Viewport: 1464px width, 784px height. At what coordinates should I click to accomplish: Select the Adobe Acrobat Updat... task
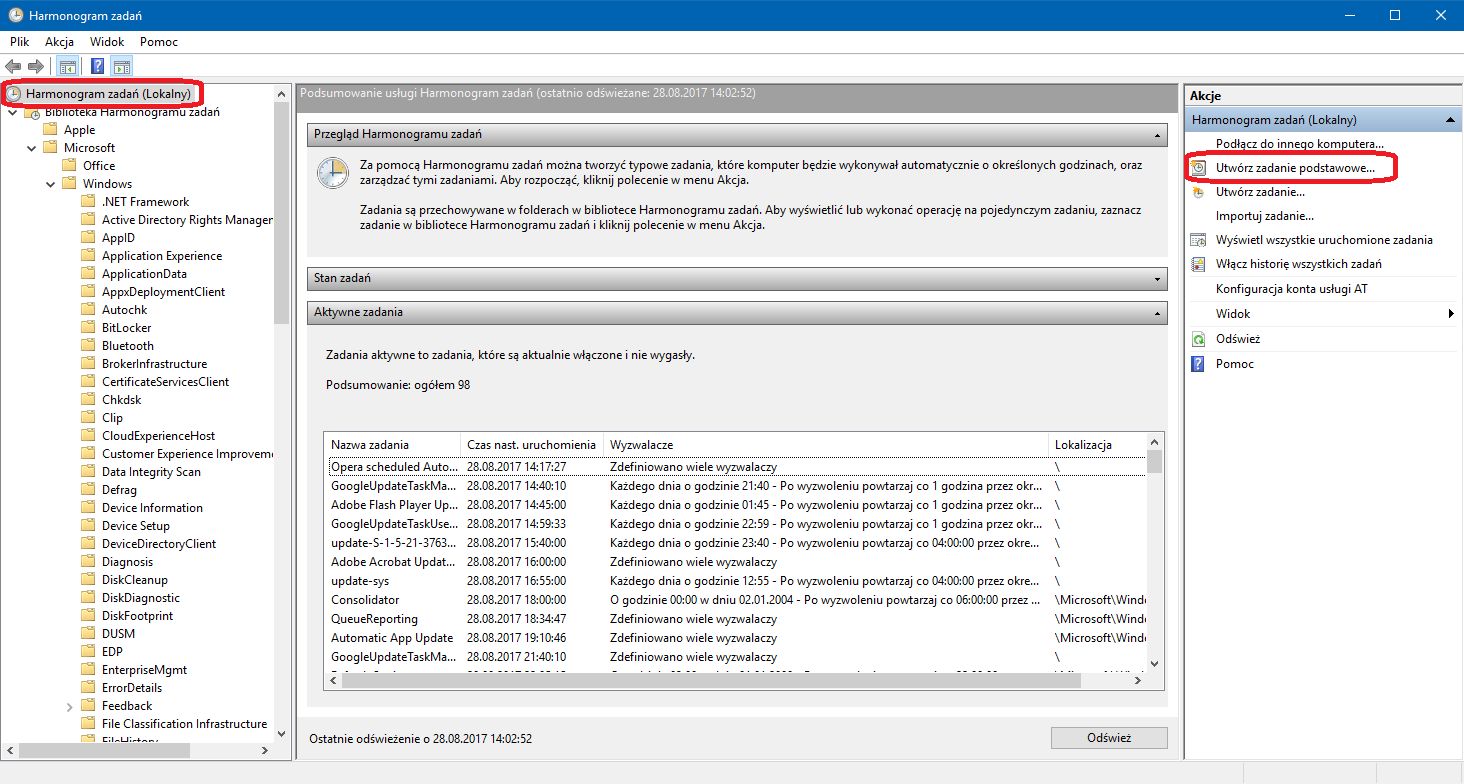point(735,562)
